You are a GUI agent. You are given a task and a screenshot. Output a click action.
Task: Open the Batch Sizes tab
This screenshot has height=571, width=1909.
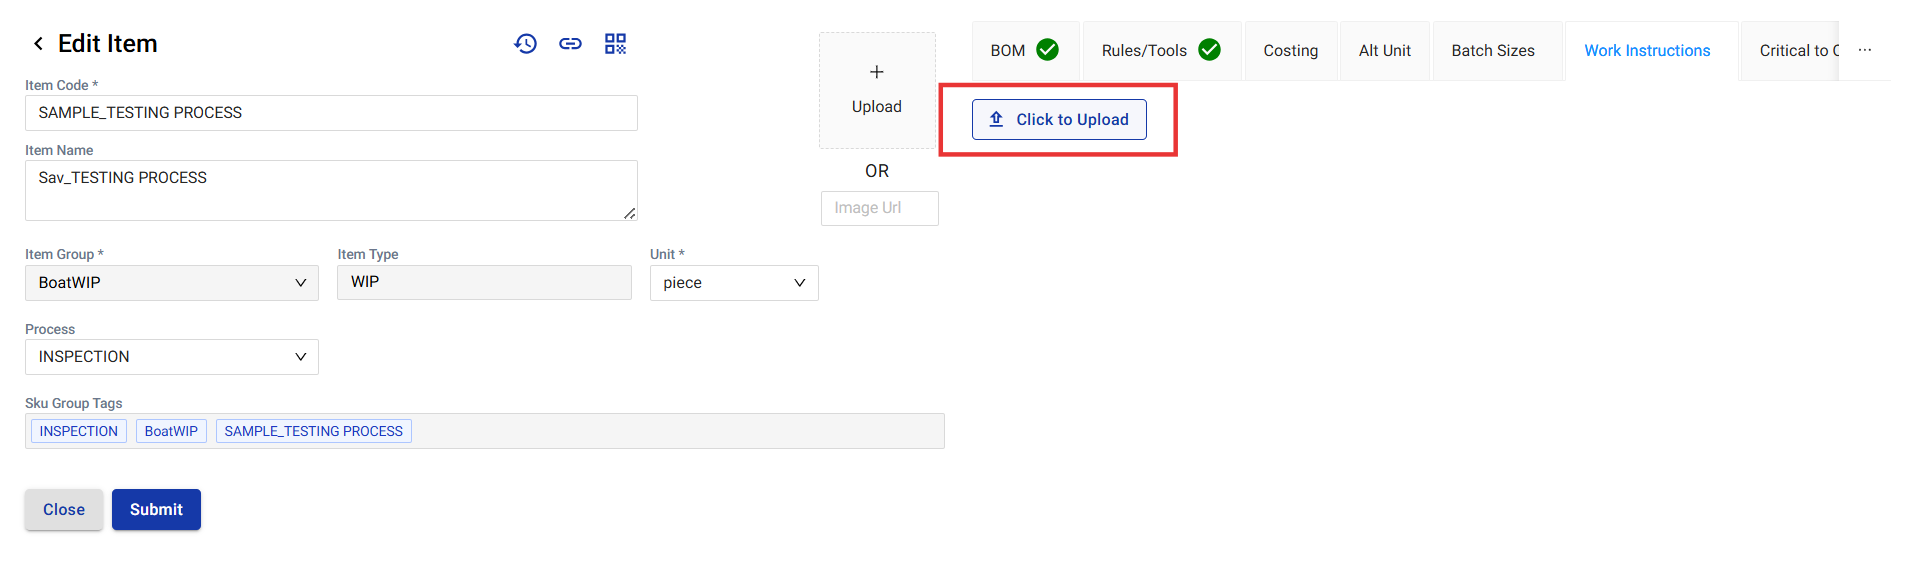[x=1492, y=51]
